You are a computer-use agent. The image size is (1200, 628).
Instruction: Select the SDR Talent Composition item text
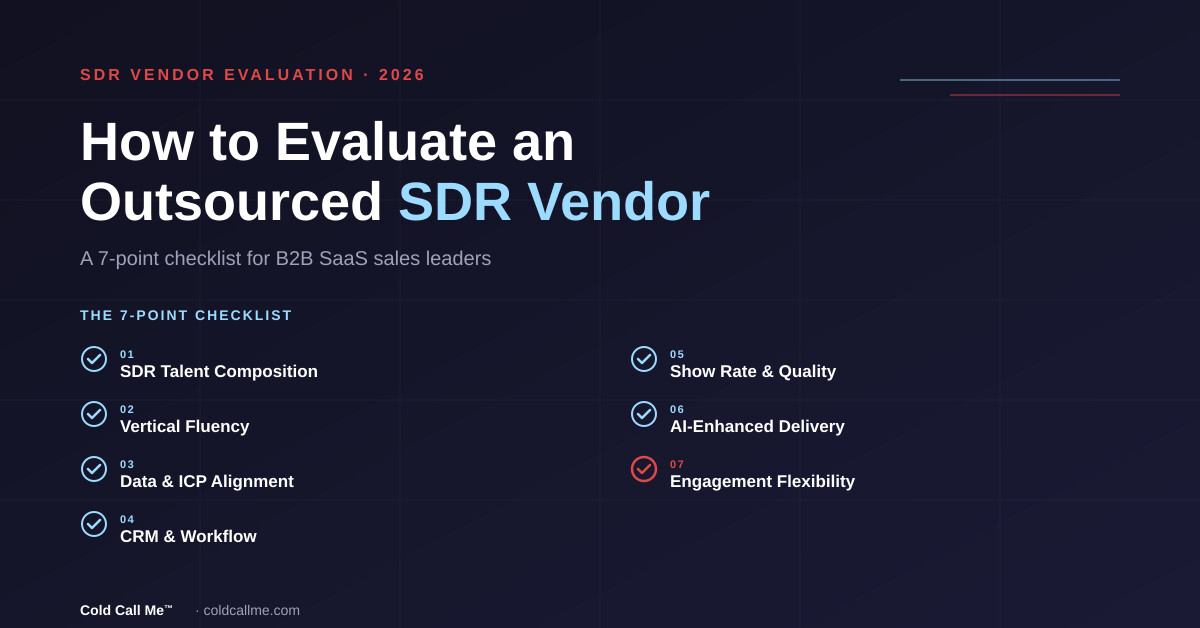coord(219,371)
